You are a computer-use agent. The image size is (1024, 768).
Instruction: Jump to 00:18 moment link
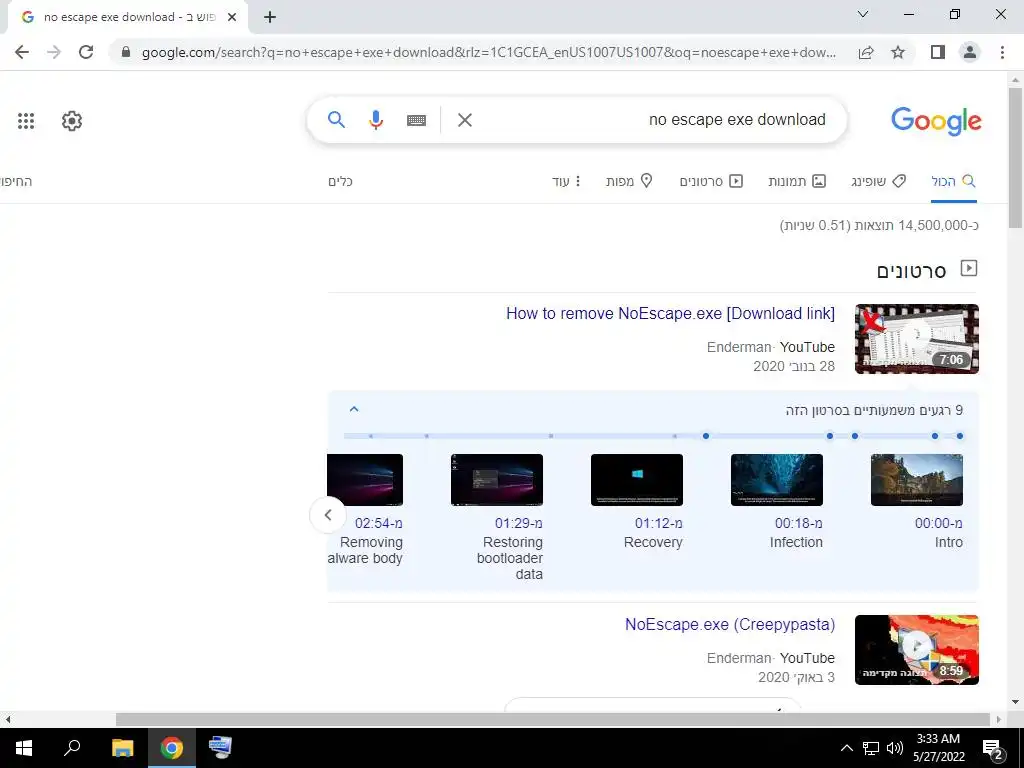(799, 523)
